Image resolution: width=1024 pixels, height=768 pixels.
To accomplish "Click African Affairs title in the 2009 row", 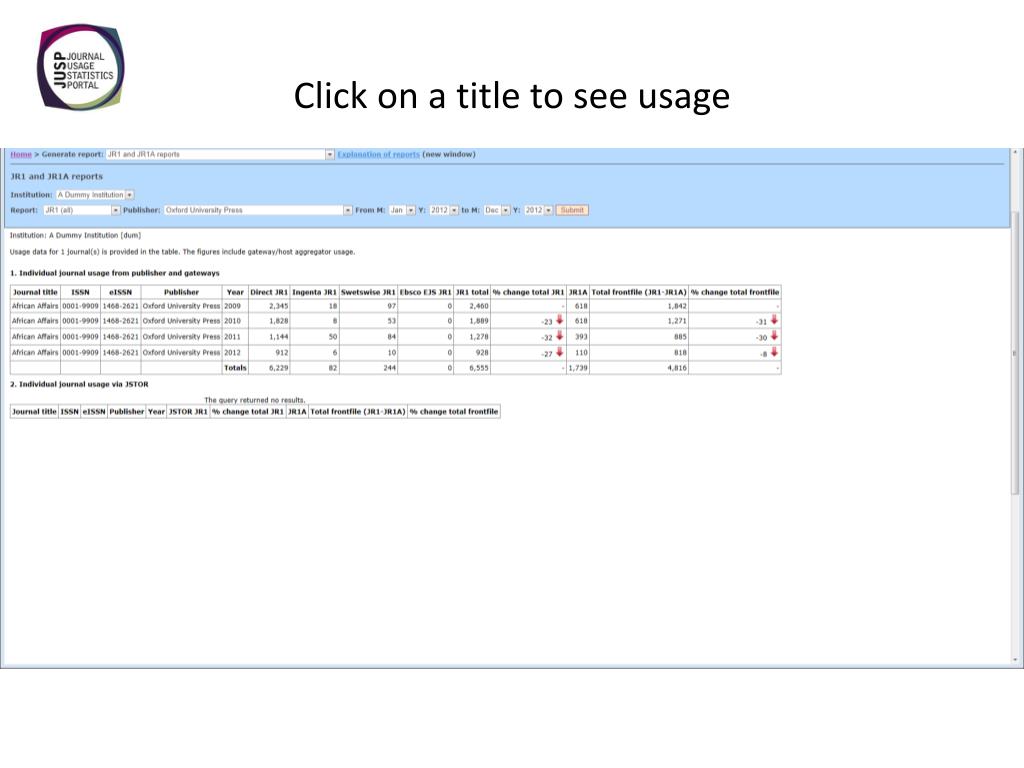I will pos(35,306).
